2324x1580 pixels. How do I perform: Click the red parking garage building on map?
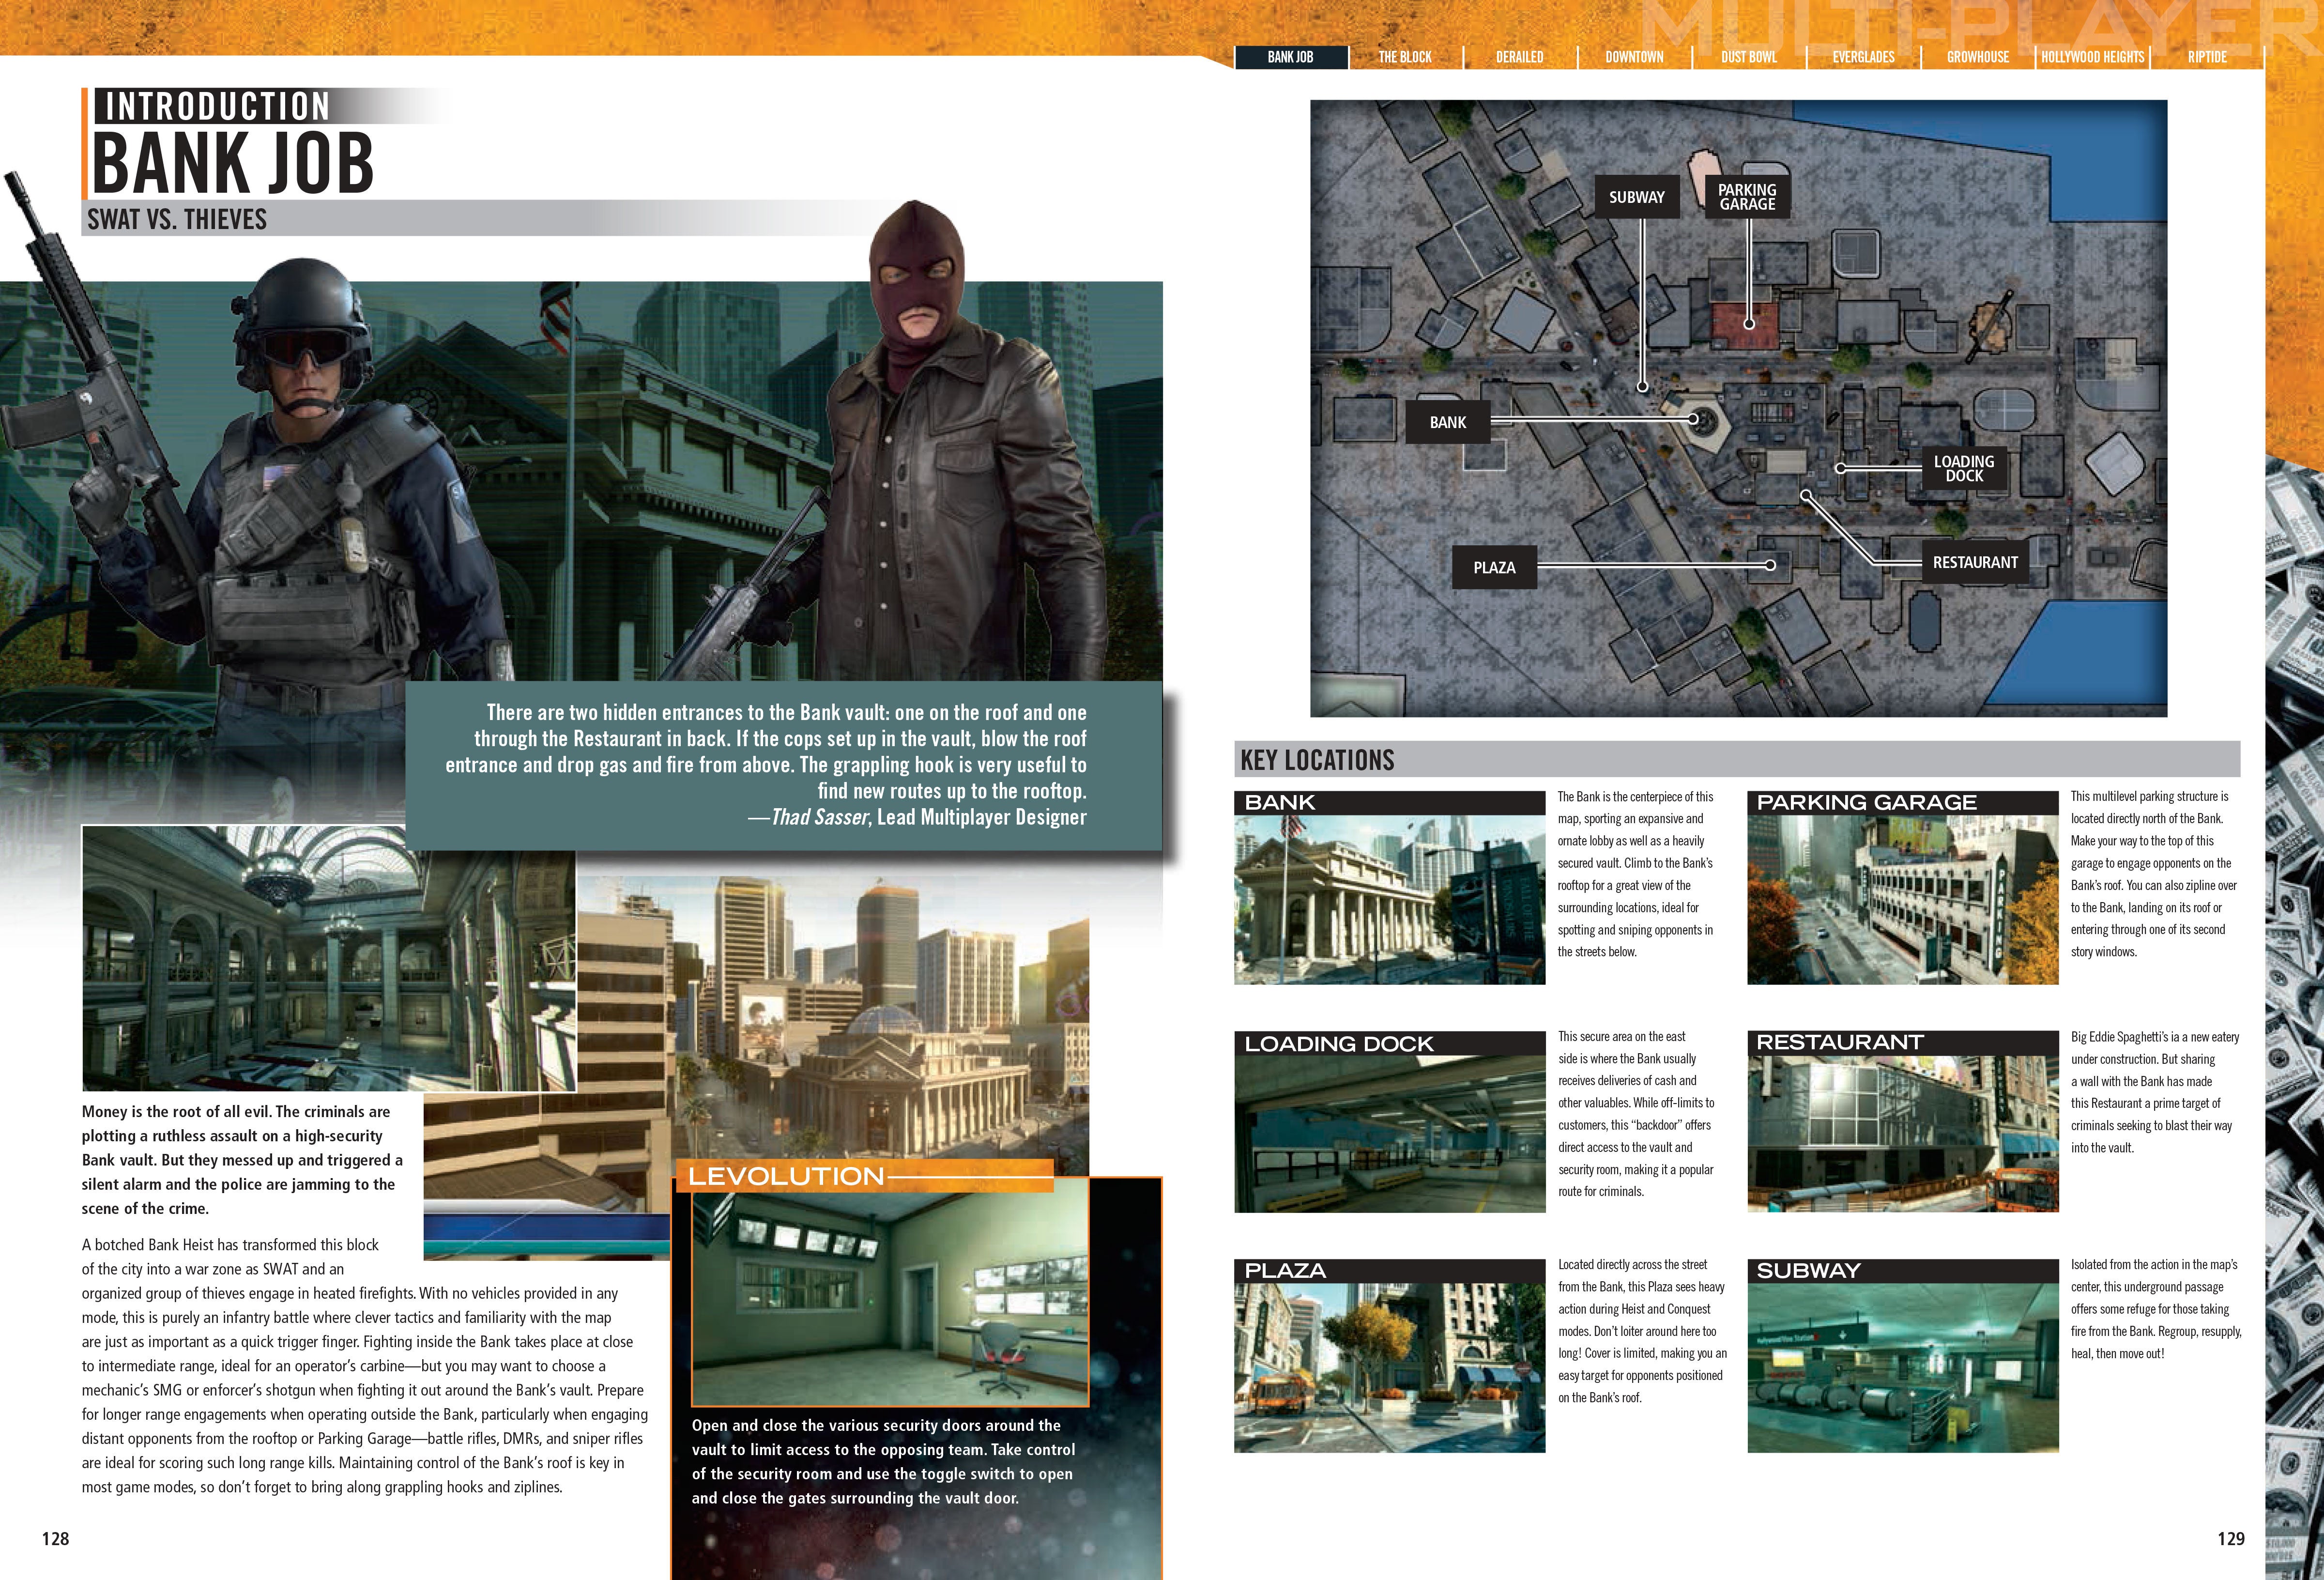[1745, 325]
